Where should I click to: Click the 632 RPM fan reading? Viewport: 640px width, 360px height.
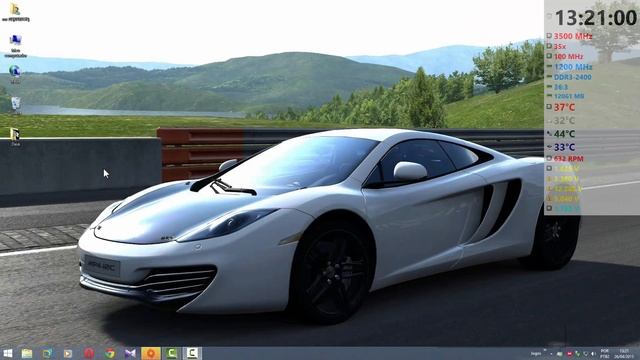pos(569,158)
